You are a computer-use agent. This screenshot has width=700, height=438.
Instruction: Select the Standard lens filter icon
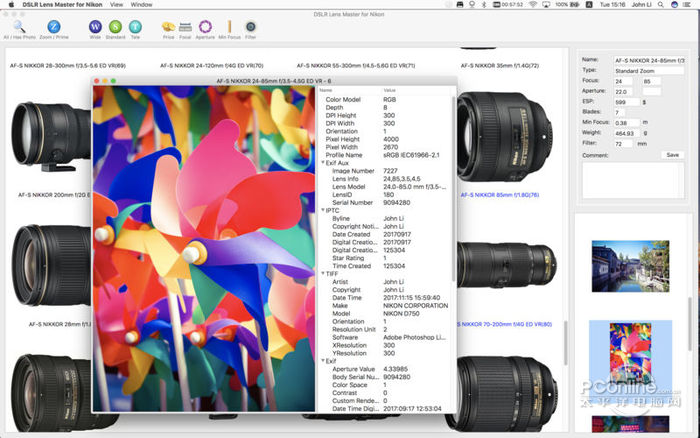(115, 24)
